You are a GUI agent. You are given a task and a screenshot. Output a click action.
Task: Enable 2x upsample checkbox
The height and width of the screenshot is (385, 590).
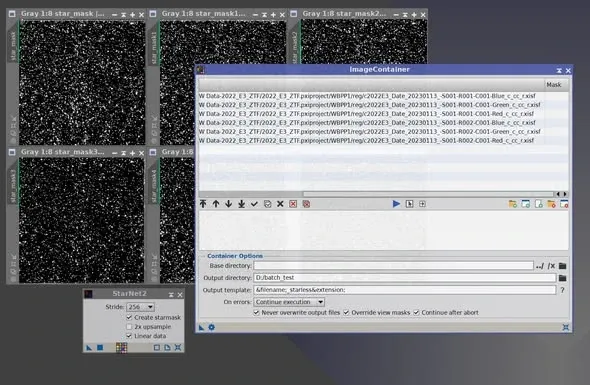tap(129, 327)
